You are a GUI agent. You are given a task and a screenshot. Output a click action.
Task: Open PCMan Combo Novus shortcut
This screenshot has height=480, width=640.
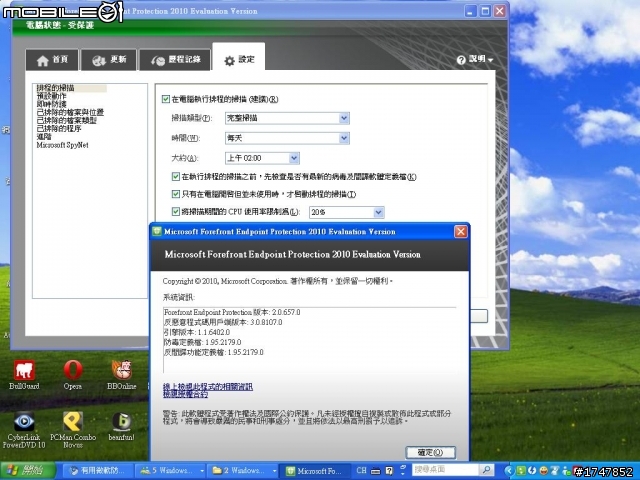(73, 430)
